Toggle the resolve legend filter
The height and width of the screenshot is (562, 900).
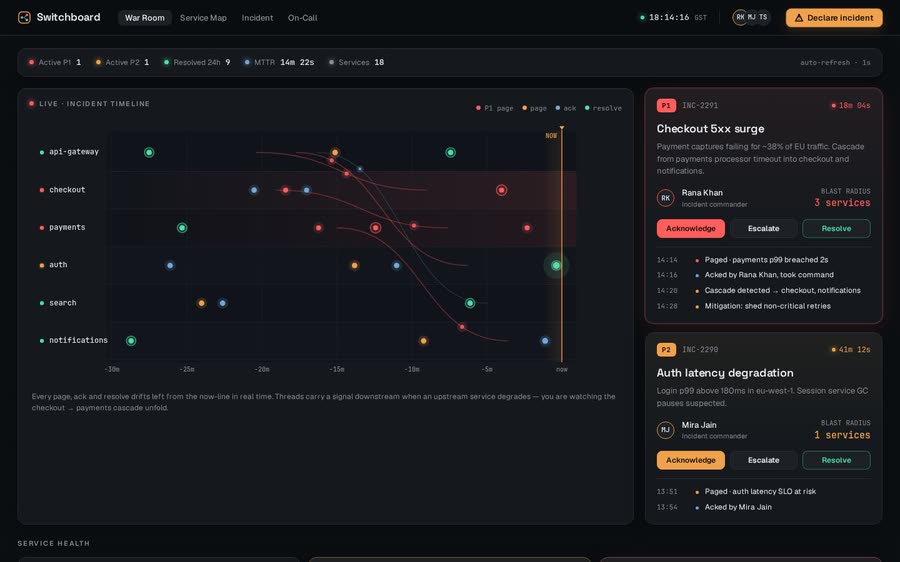coord(603,108)
